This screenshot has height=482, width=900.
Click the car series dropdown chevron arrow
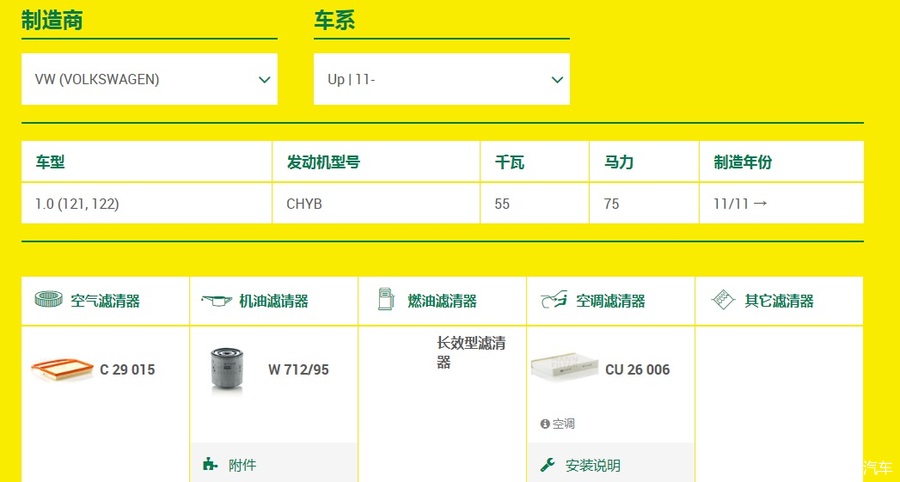click(557, 80)
